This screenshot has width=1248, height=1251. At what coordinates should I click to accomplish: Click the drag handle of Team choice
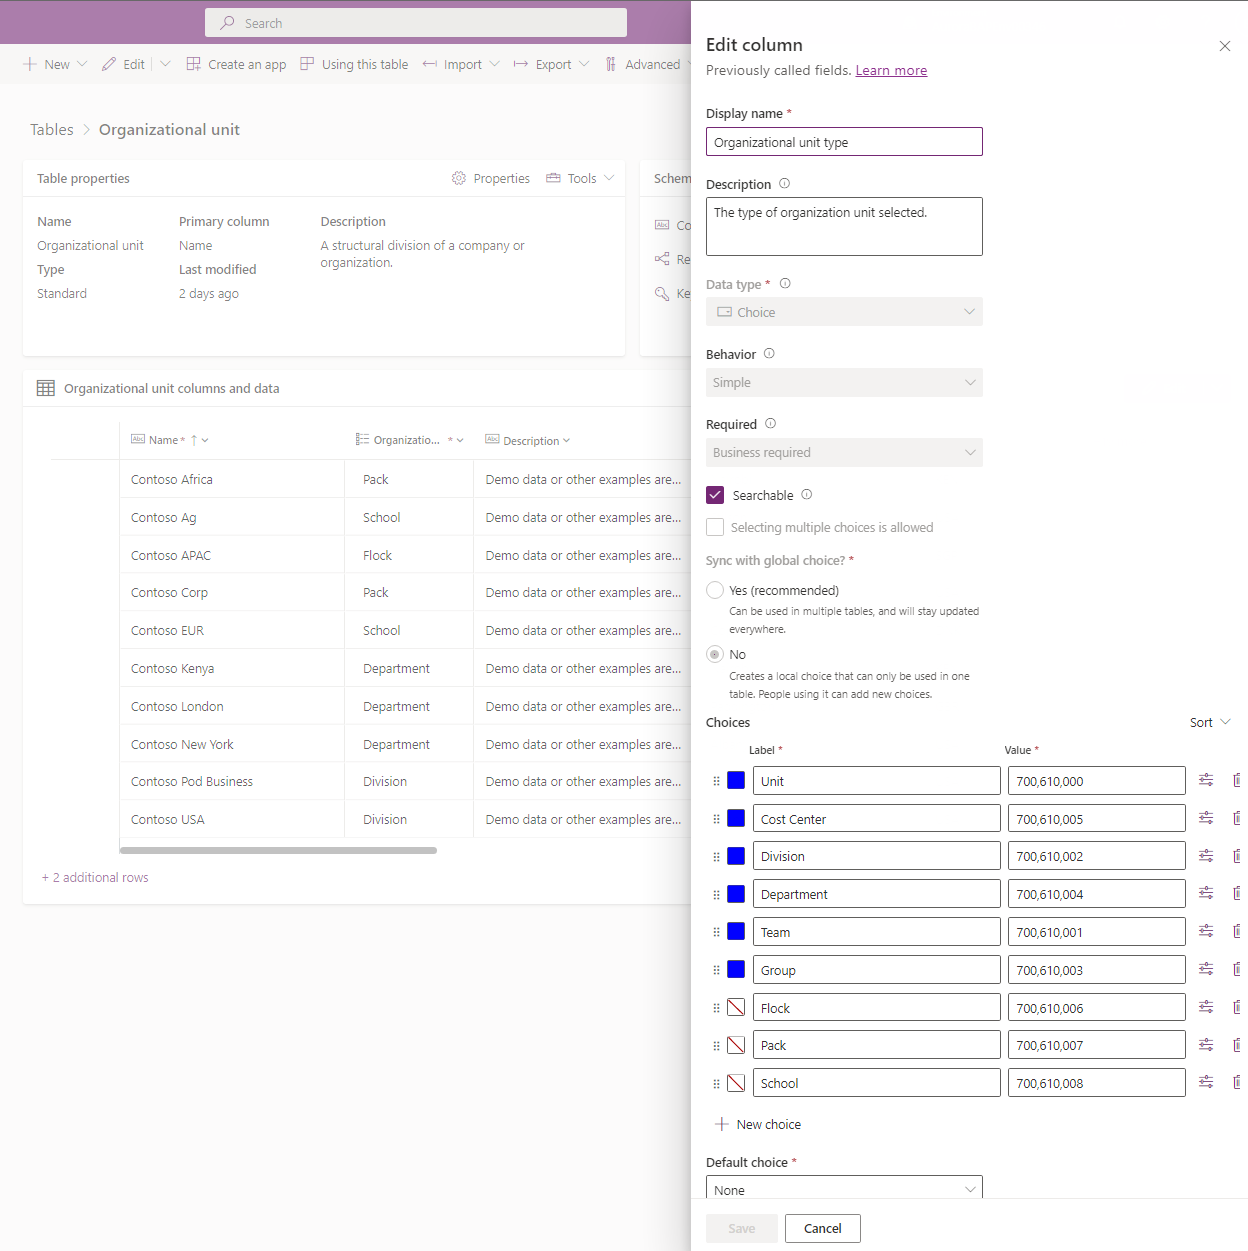point(716,932)
